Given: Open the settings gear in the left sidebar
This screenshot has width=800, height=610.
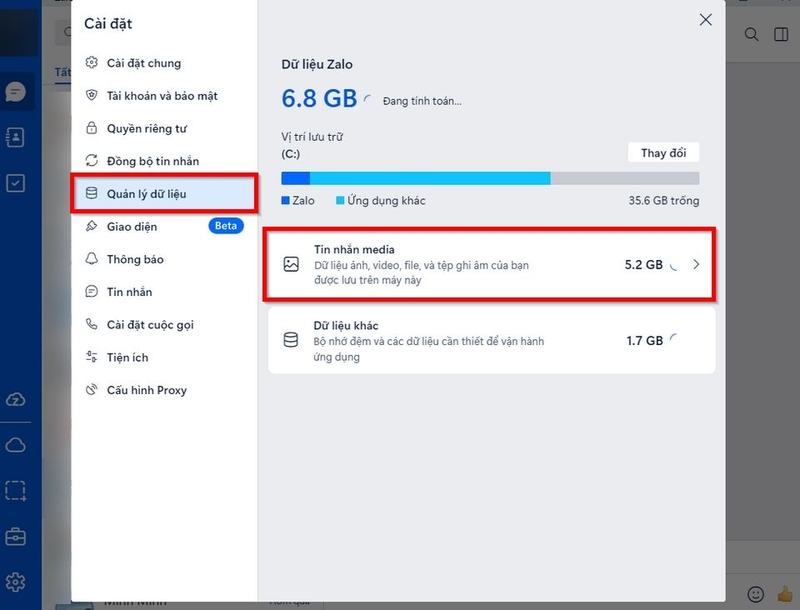Looking at the screenshot, I should point(15,582).
